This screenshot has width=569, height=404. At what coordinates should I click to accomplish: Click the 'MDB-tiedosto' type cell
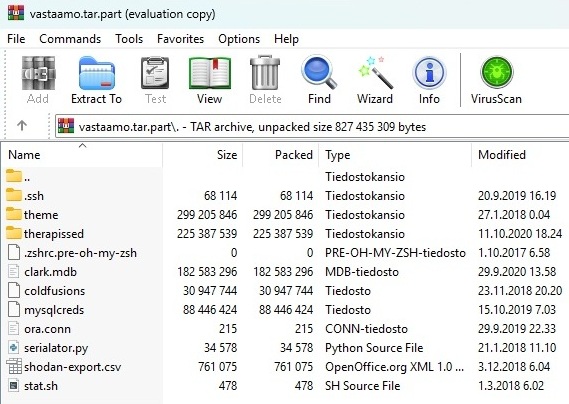pos(362,272)
